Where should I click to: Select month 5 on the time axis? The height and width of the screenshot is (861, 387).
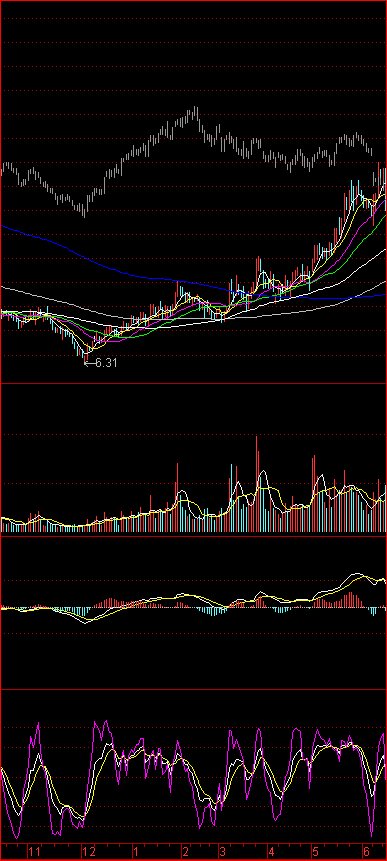coord(316,852)
